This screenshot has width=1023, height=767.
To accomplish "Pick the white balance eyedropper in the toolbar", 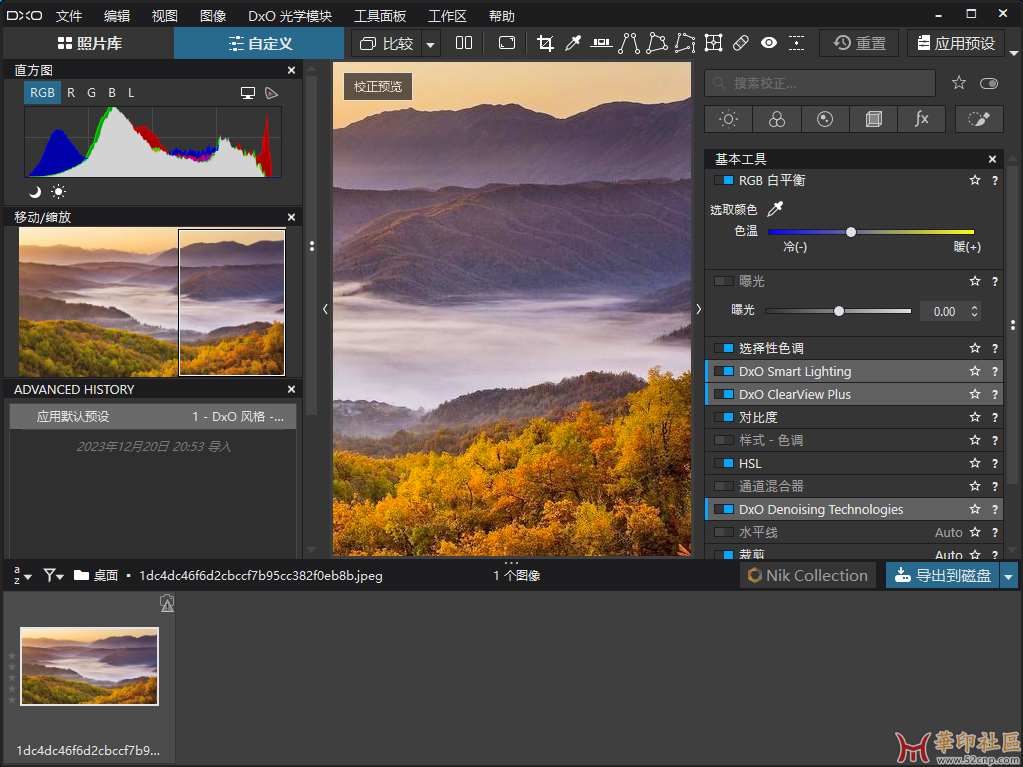I will tap(573, 43).
